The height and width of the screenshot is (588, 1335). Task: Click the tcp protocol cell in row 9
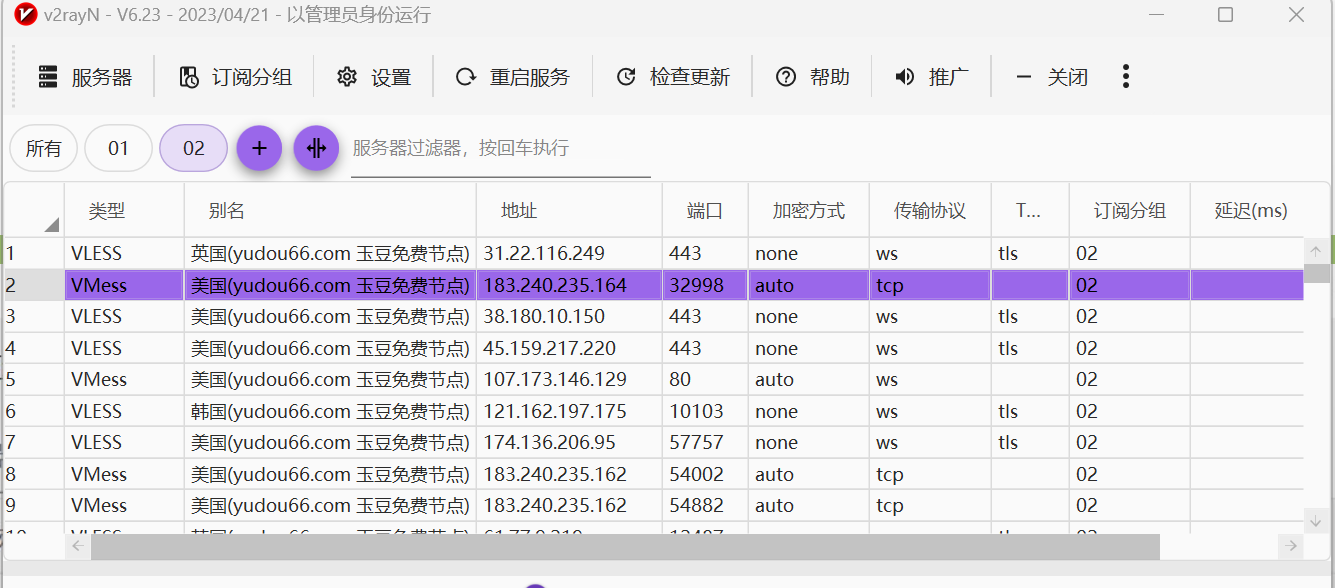pyautogui.click(x=930, y=506)
